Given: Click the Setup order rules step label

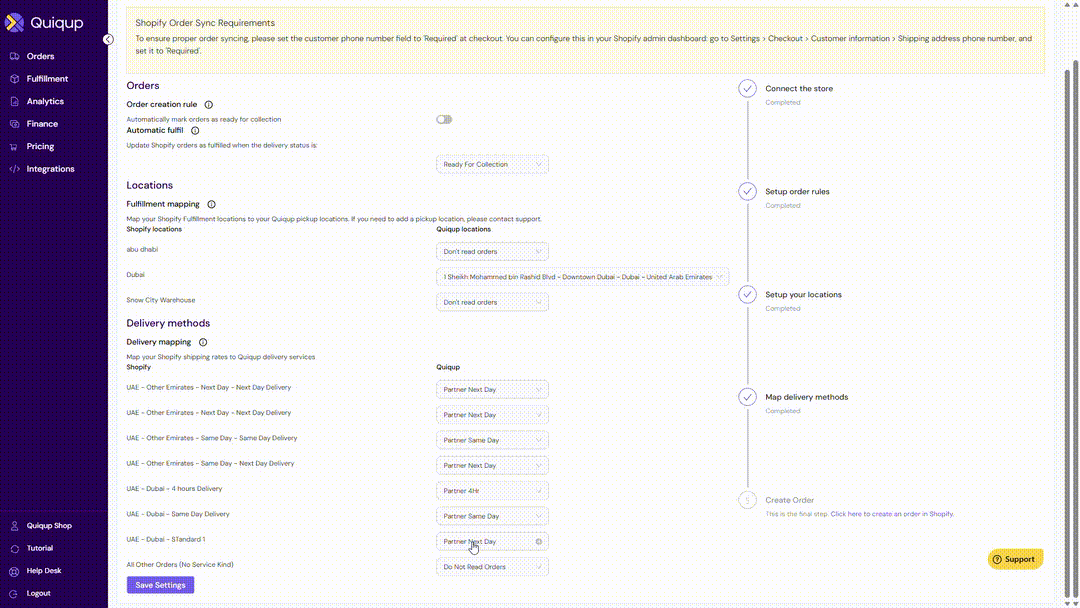Looking at the screenshot, I should click(x=797, y=192).
